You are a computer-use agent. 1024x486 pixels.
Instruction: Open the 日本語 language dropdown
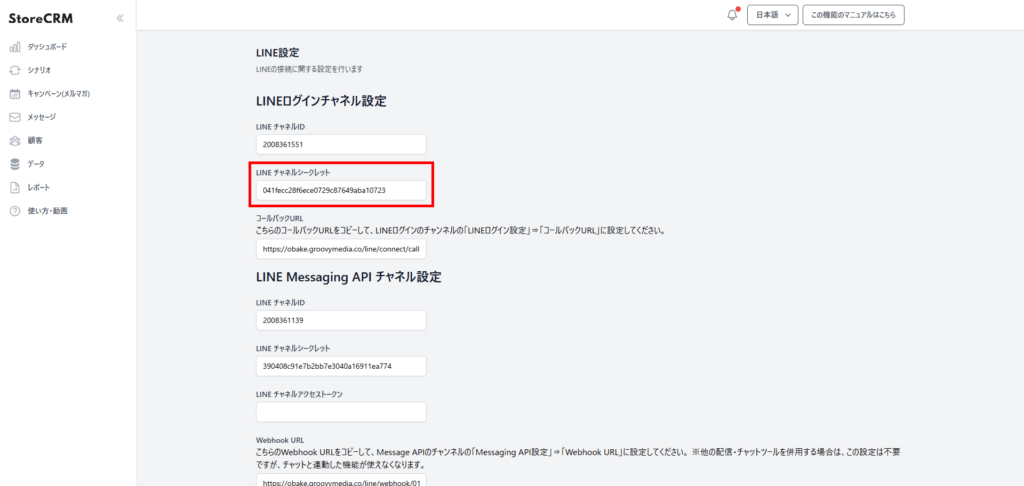[771, 15]
